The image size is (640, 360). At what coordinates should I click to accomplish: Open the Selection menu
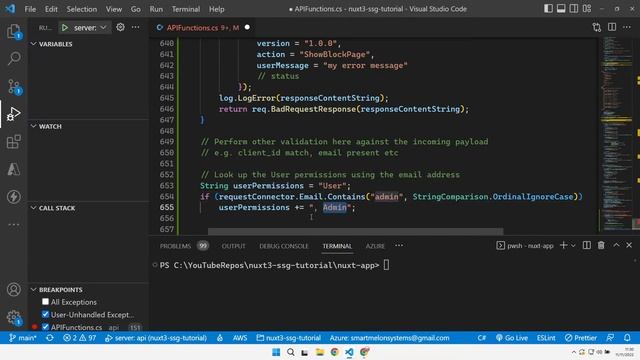[82, 9]
